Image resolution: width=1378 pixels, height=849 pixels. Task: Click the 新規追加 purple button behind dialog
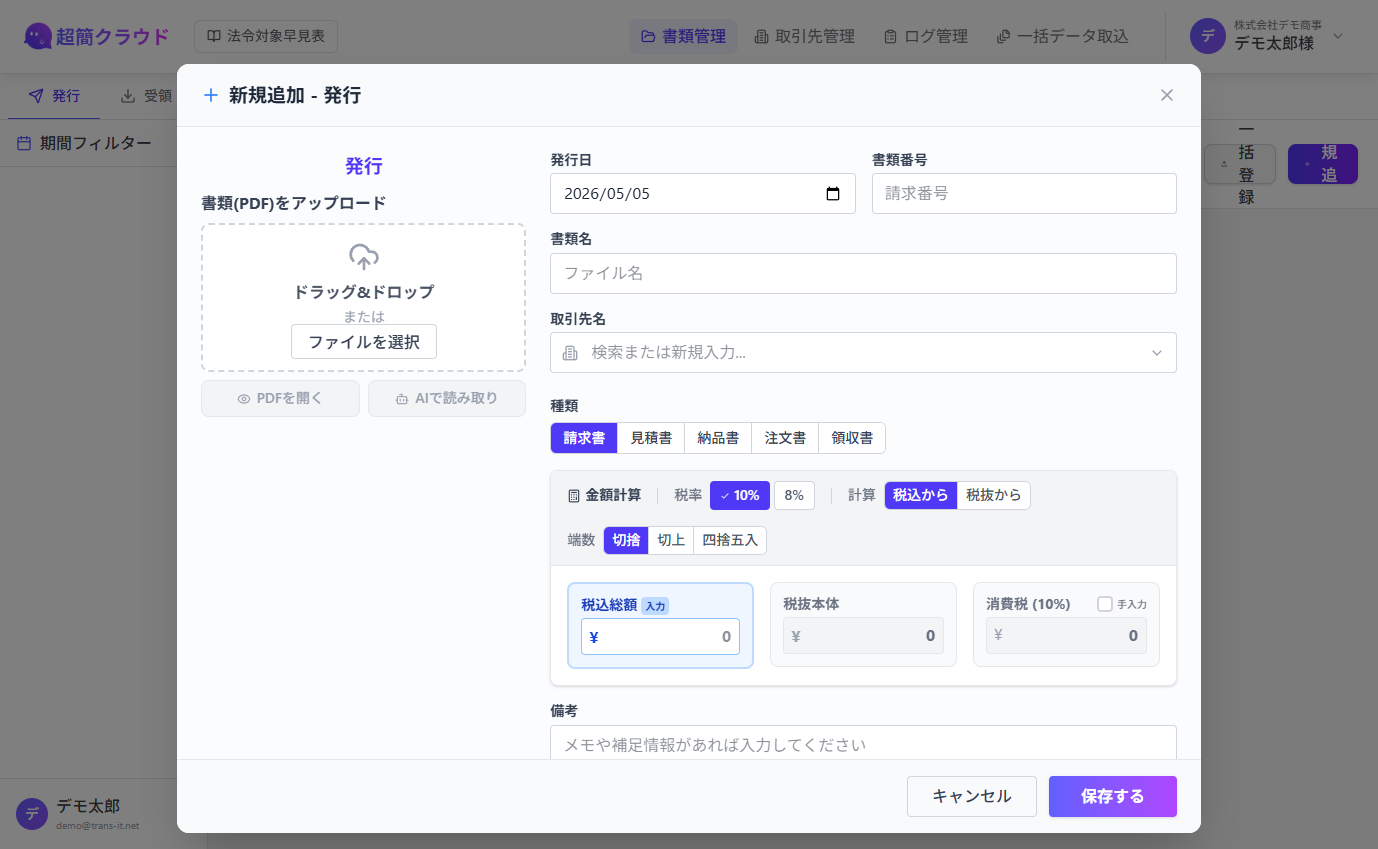(1323, 164)
